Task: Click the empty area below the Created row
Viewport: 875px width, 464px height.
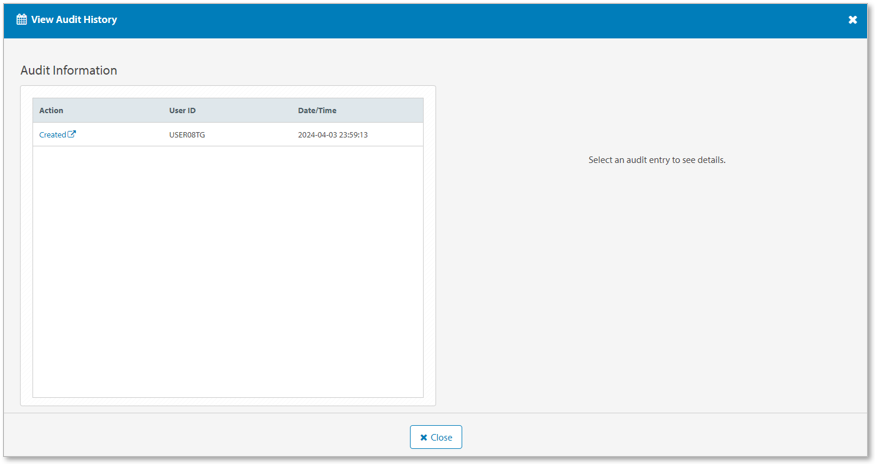Action: pyautogui.click(x=228, y=270)
